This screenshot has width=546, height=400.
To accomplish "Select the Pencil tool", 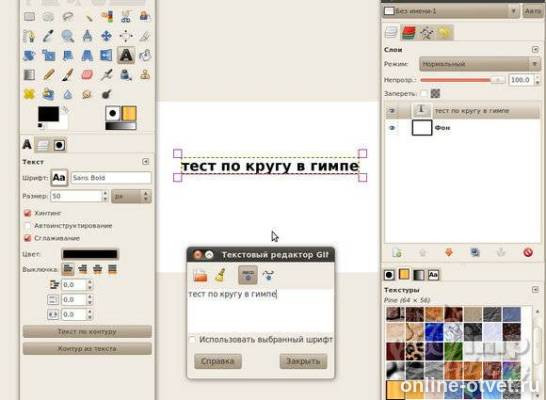I will [x=49, y=74].
